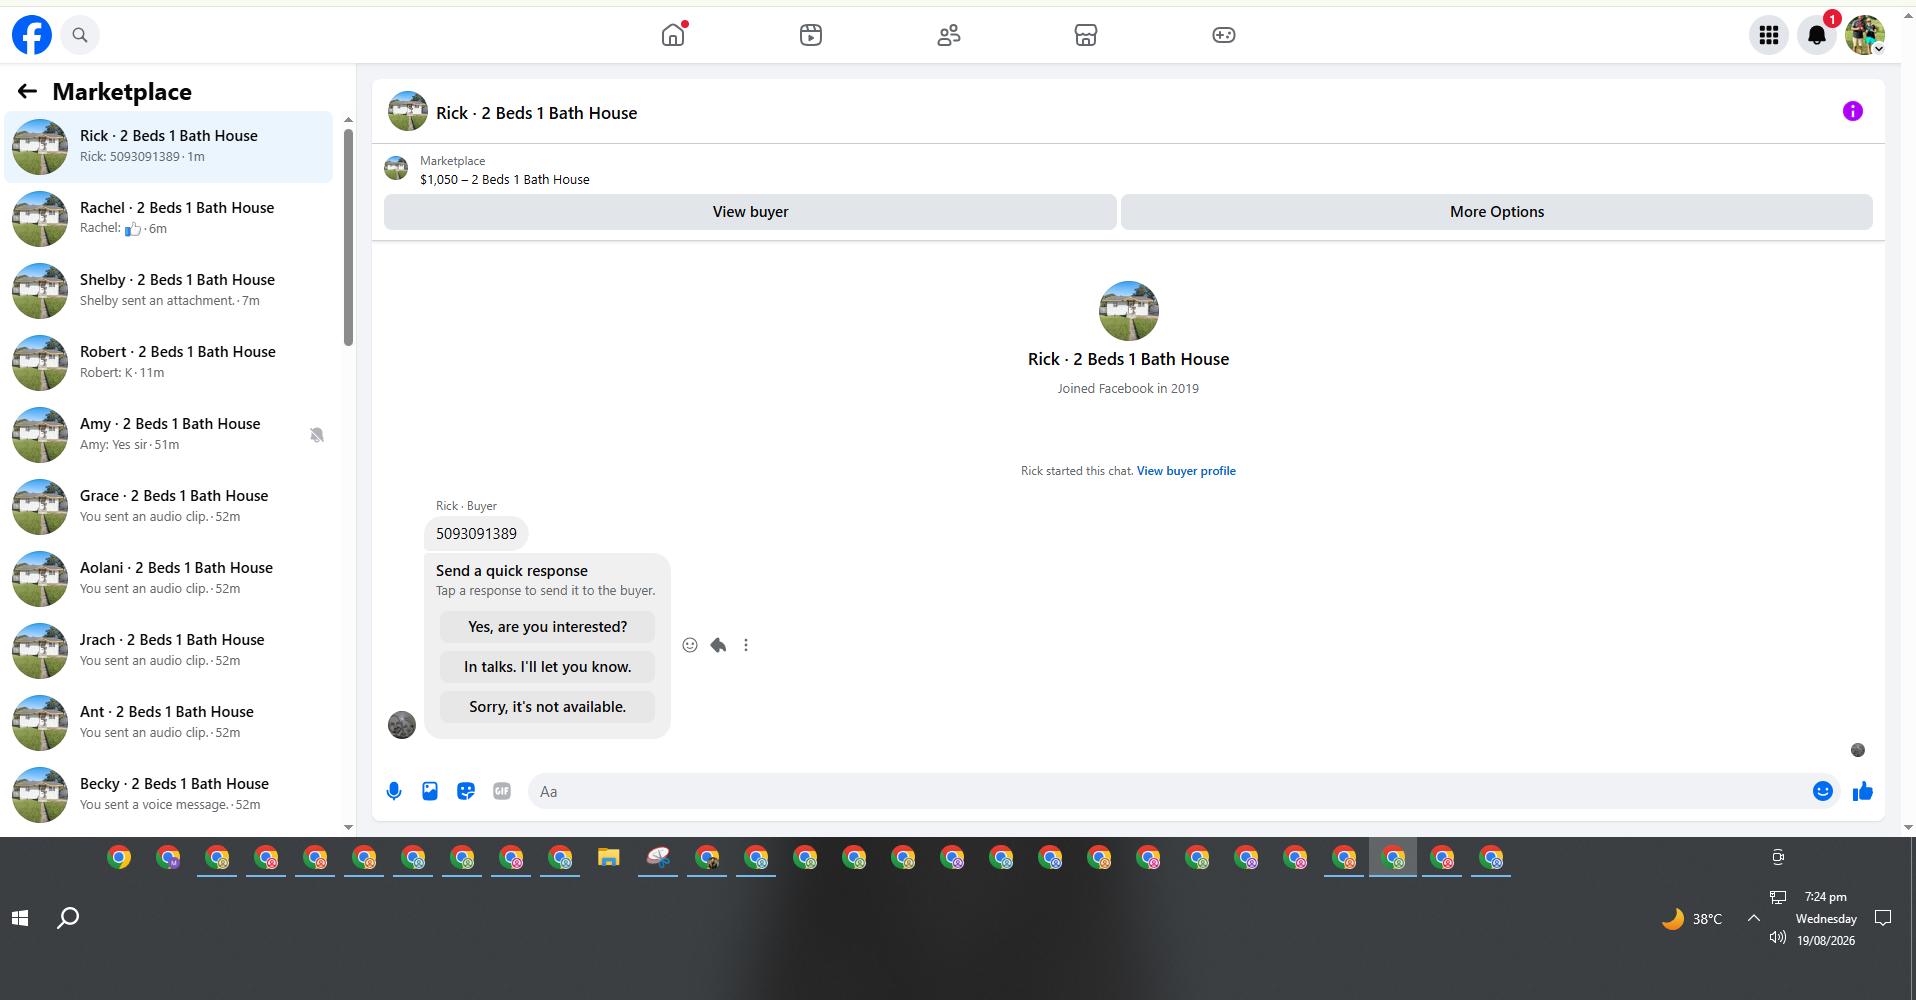
Task: Send quick response 'In talks. I'll let you know.'
Action: [547, 667]
